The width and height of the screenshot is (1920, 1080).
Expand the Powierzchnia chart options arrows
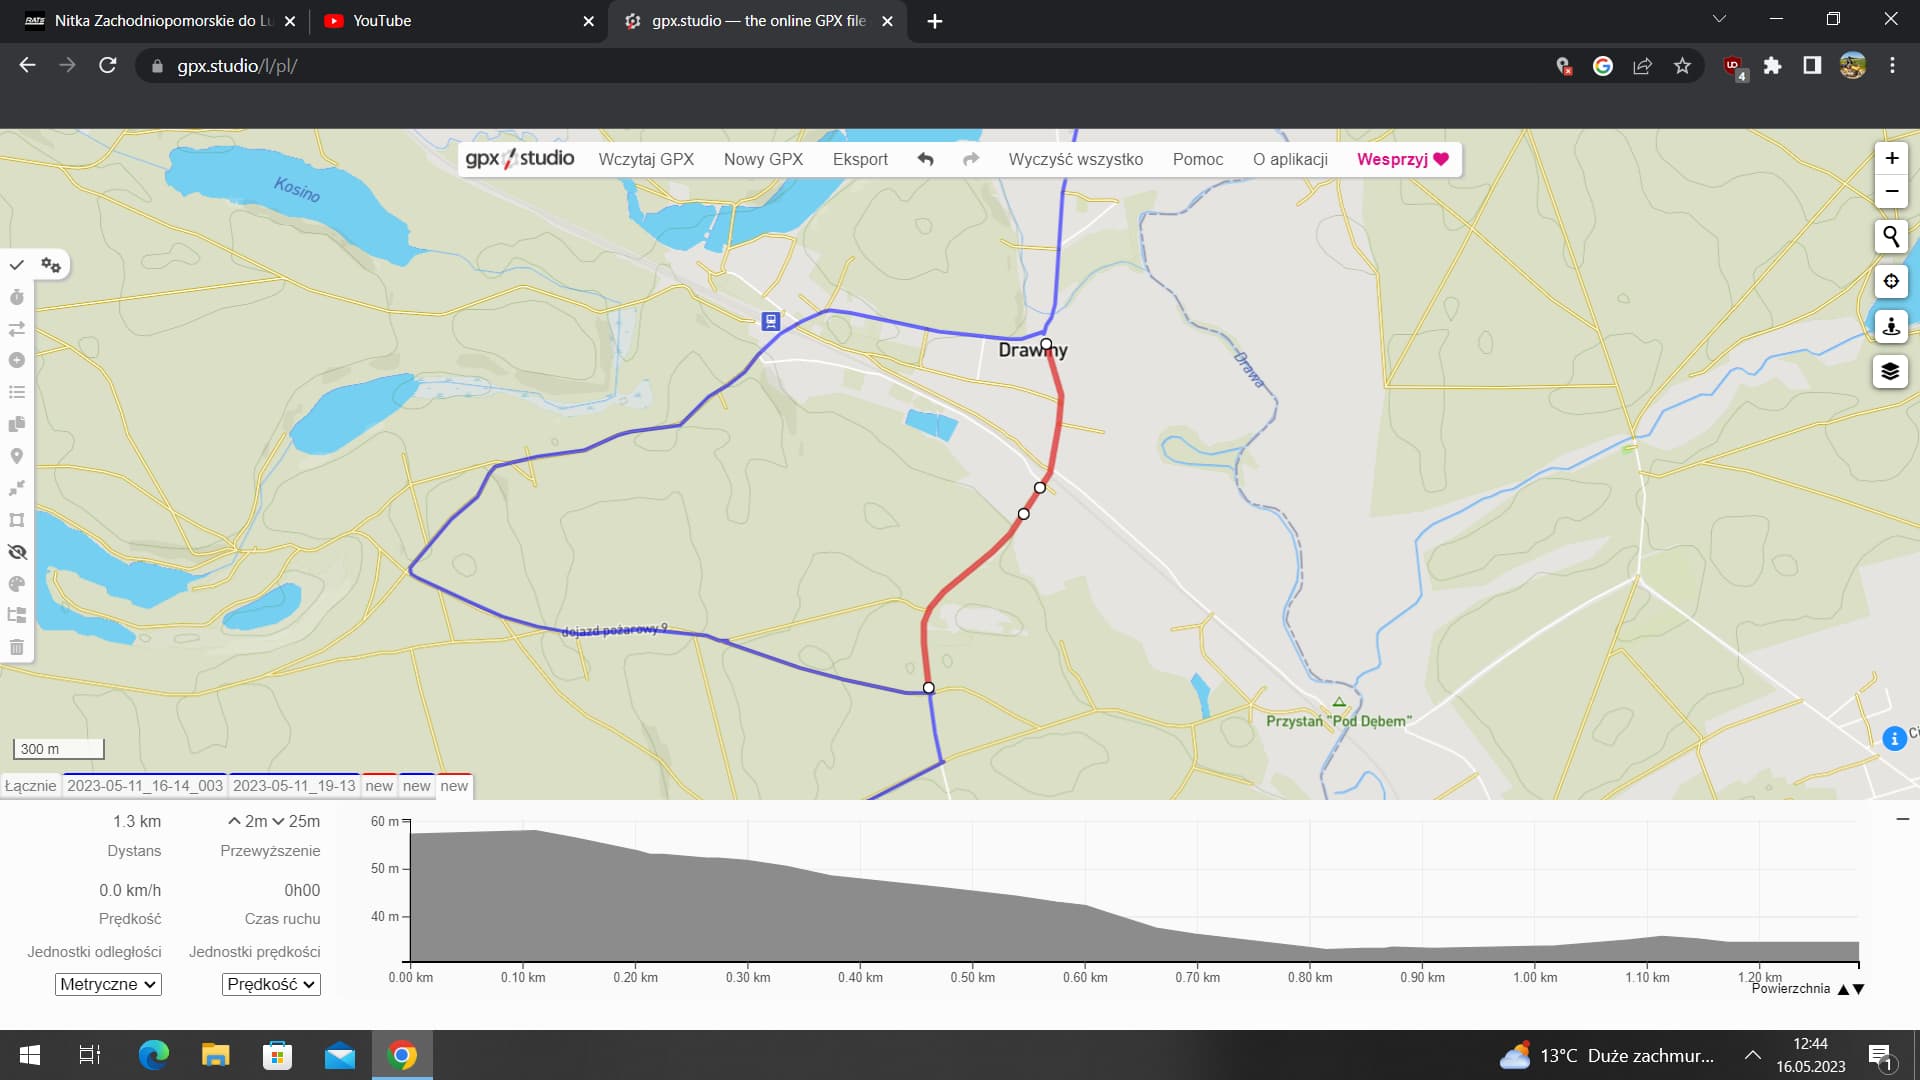pos(1851,989)
